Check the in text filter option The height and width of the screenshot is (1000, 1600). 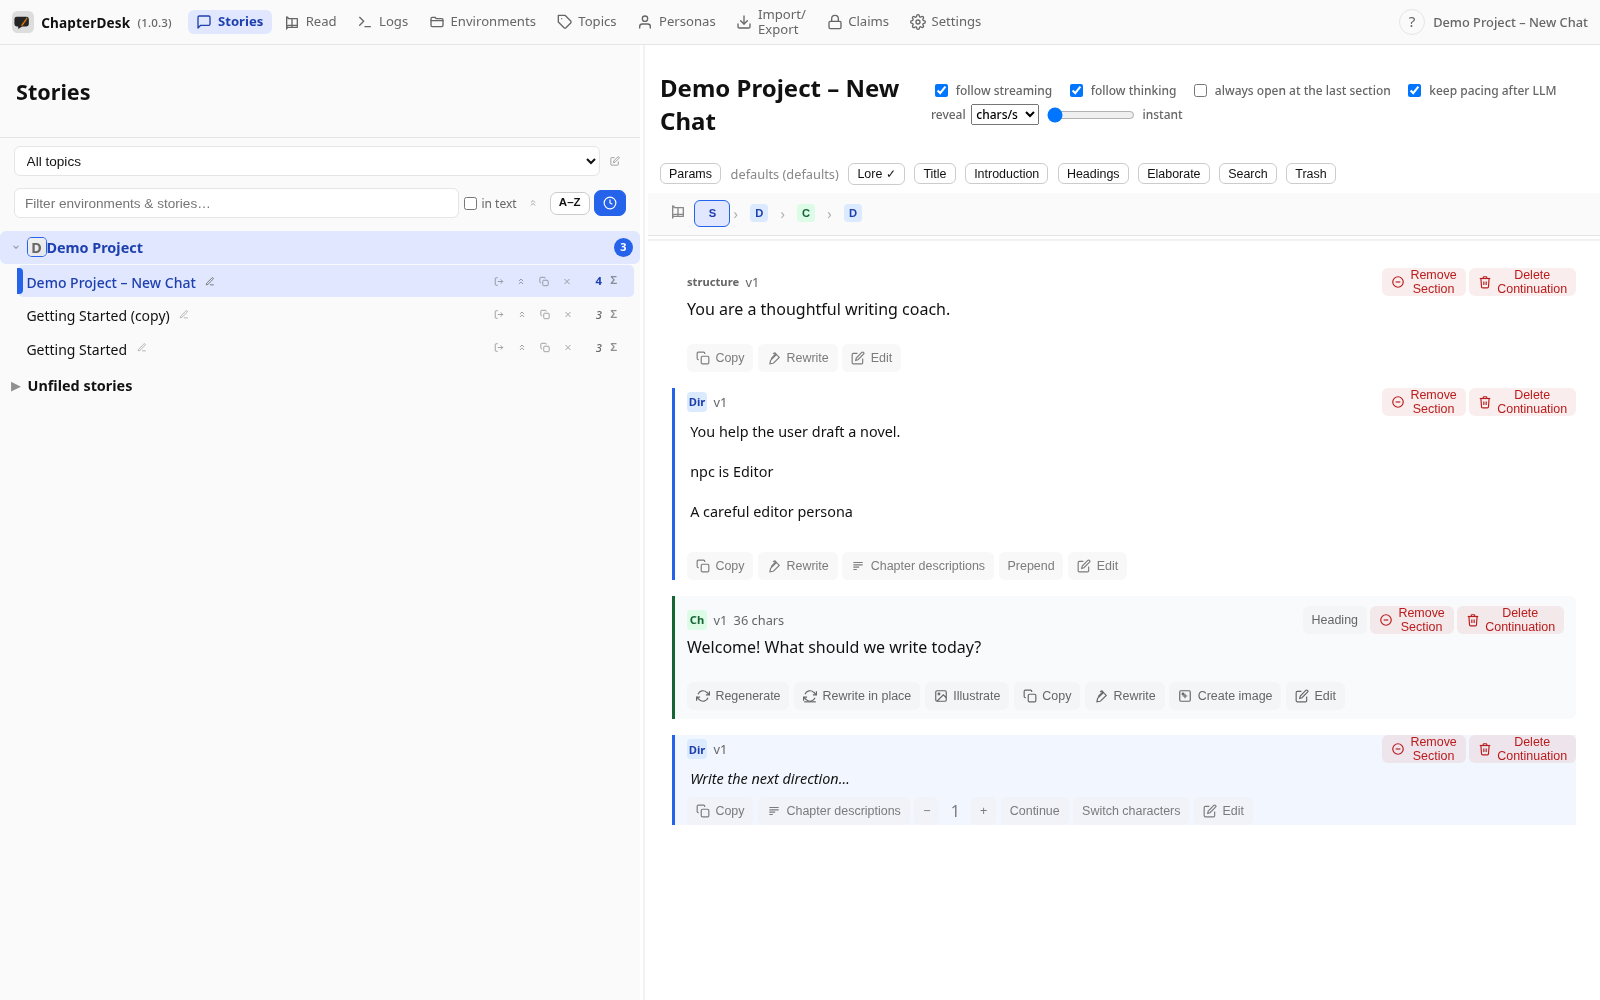coord(470,204)
